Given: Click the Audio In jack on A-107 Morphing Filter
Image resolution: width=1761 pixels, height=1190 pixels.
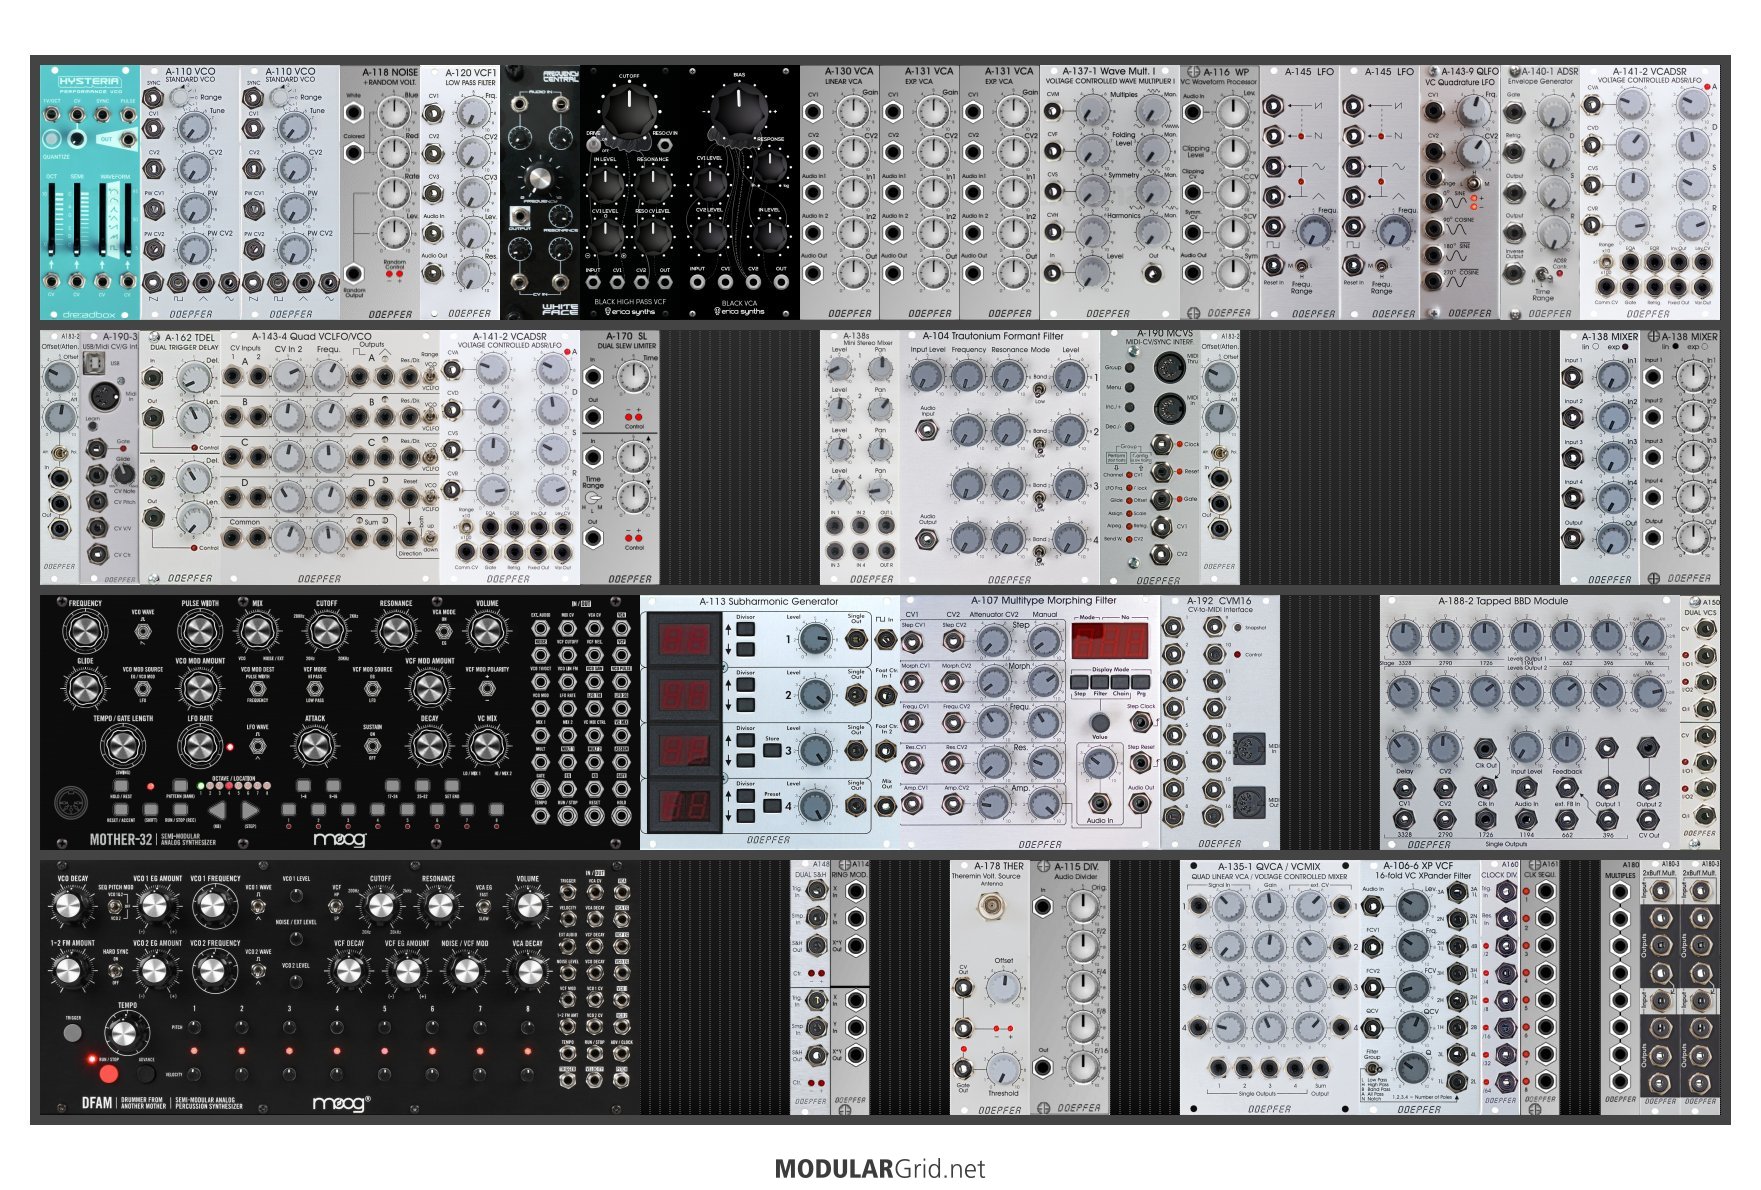Looking at the screenshot, I should tap(1100, 803).
